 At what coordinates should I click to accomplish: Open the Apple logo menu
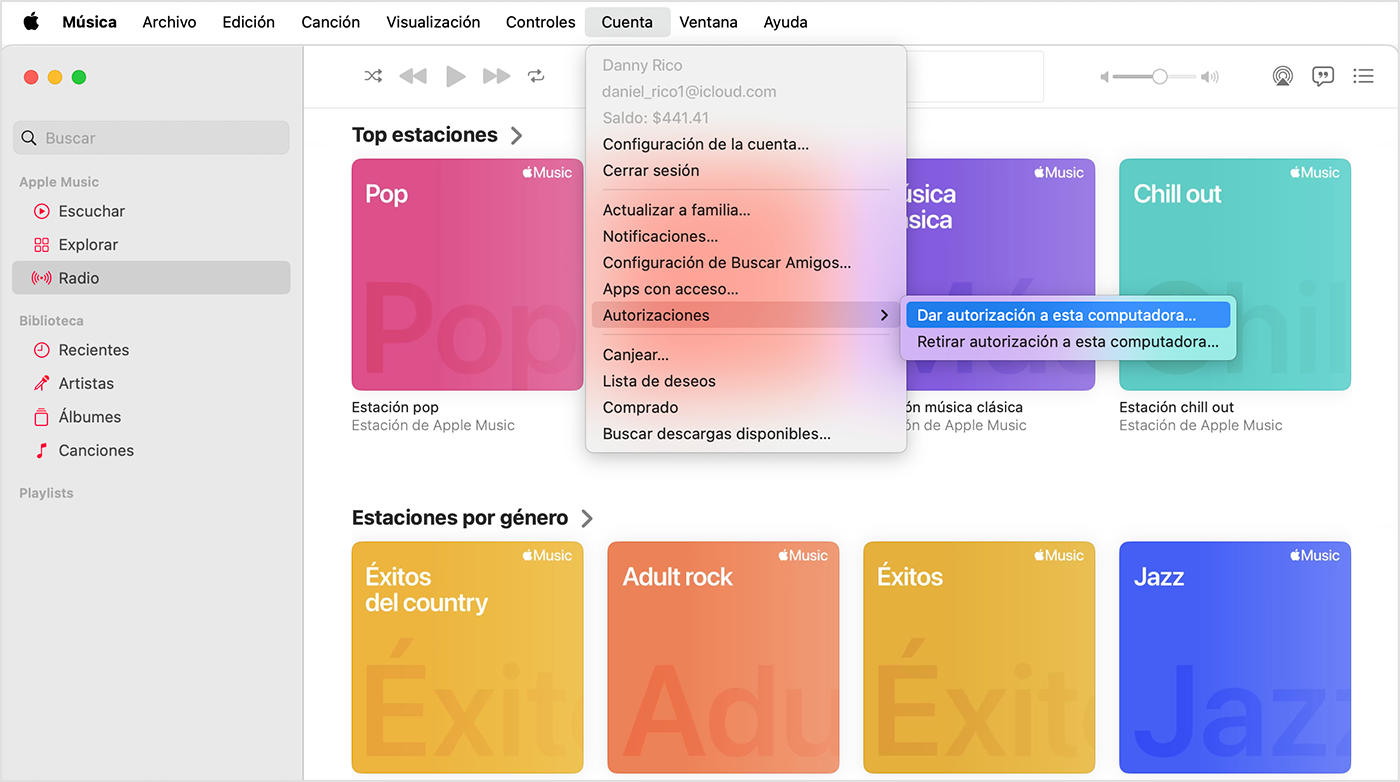click(x=31, y=21)
